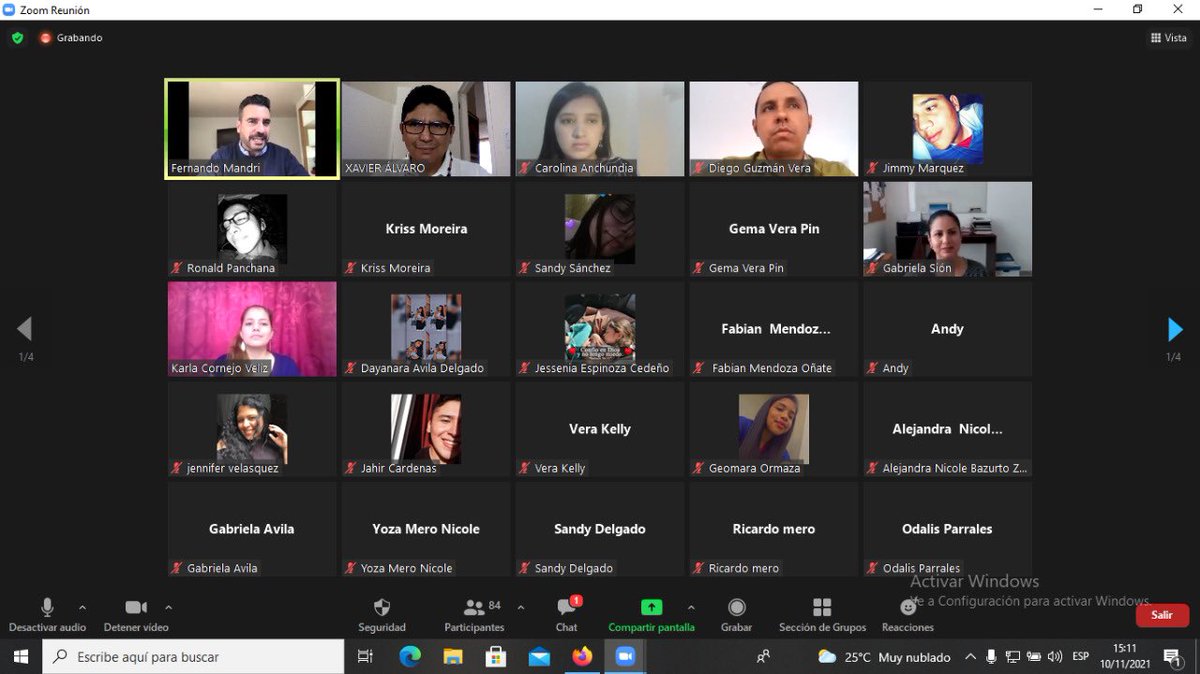Select Karla Cornejo Veliz's video tile

click(252, 329)
